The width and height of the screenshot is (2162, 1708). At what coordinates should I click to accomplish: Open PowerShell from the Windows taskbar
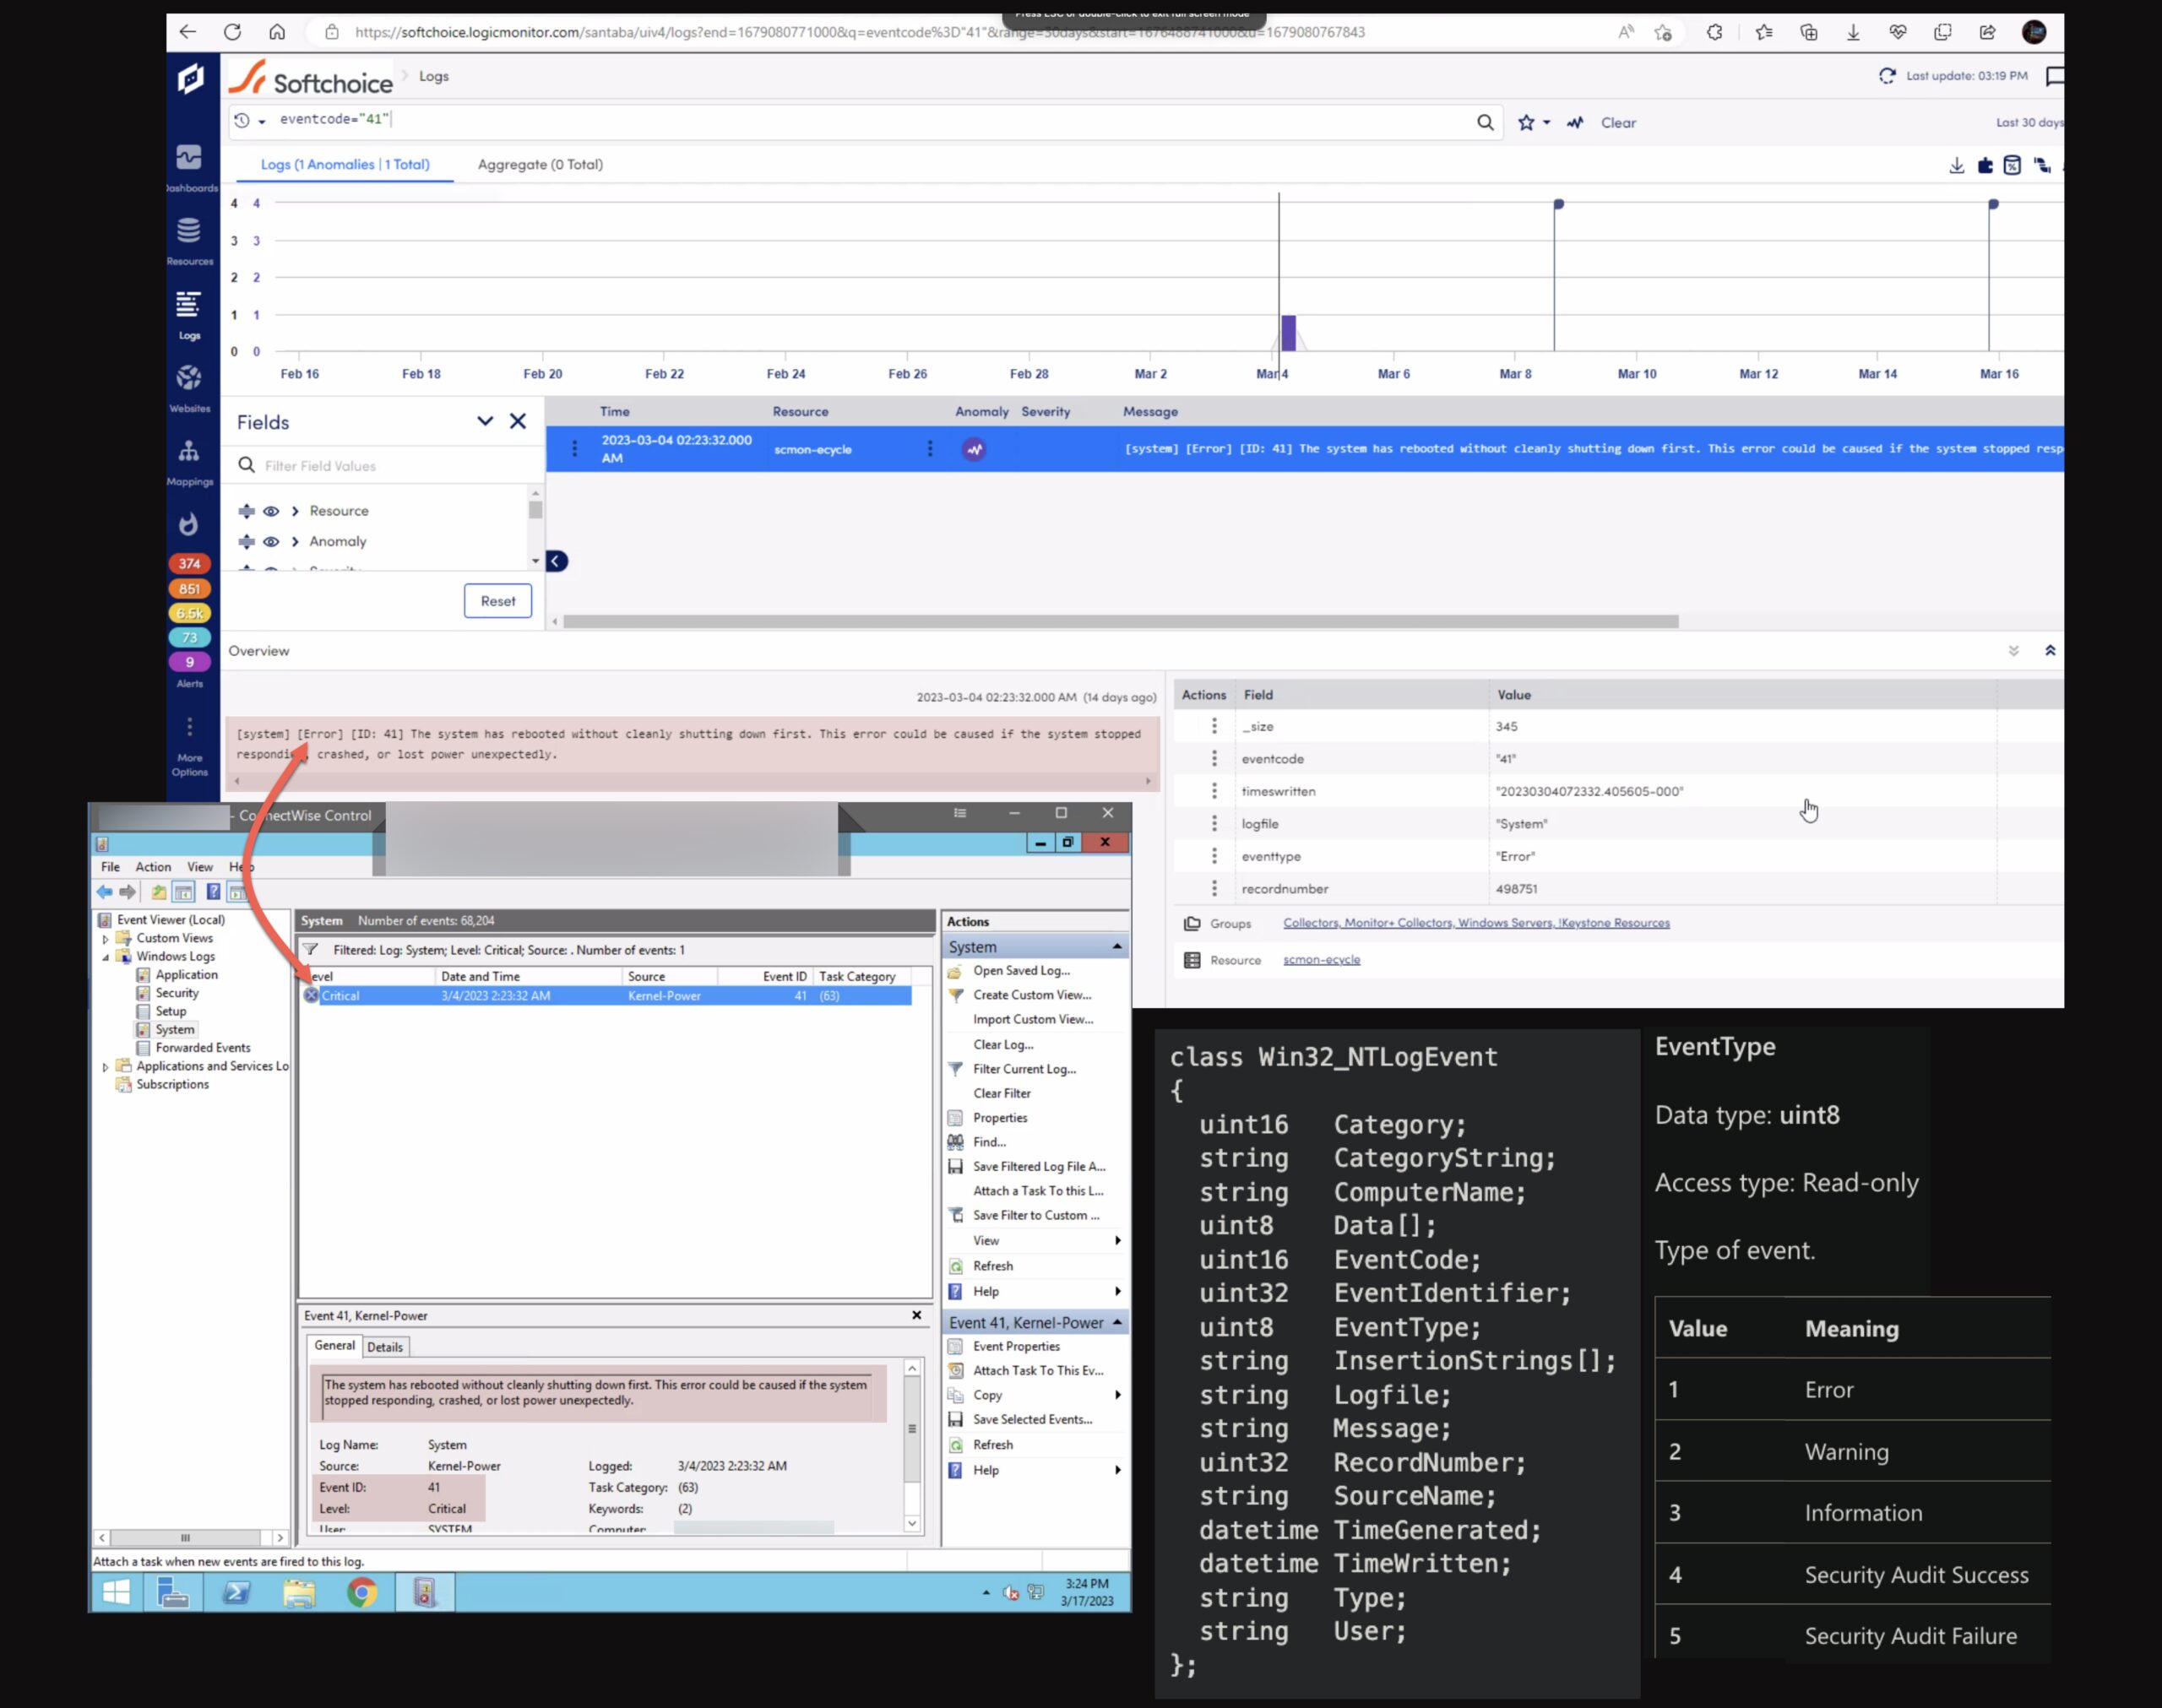237,1592
